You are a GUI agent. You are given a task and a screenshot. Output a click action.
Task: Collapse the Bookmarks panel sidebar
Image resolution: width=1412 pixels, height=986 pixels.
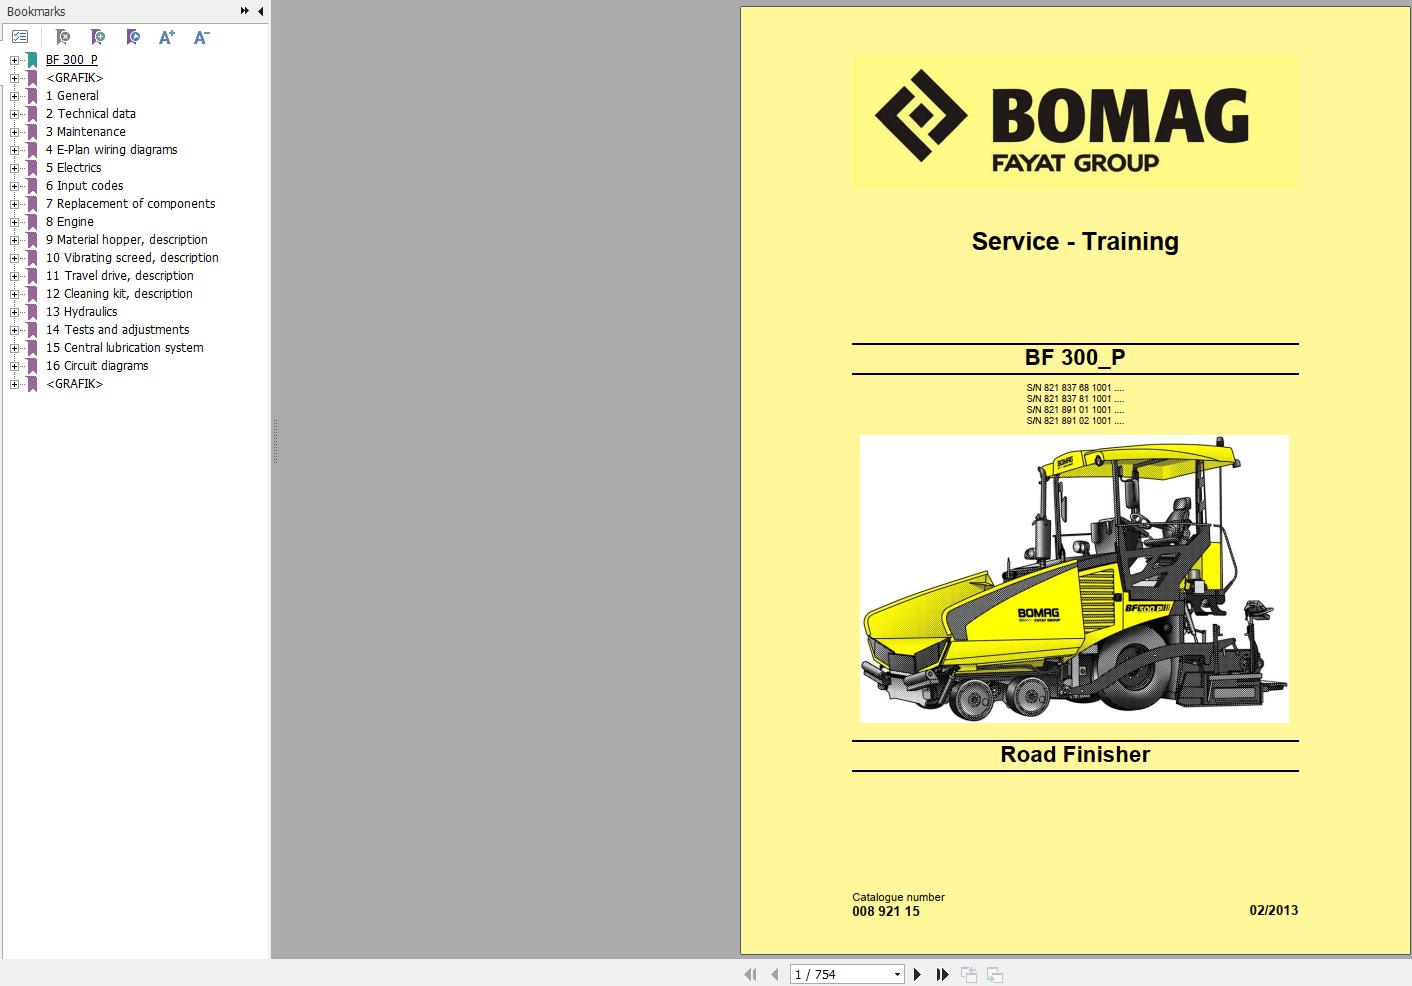pyautogui.click(x=260, y=11)
